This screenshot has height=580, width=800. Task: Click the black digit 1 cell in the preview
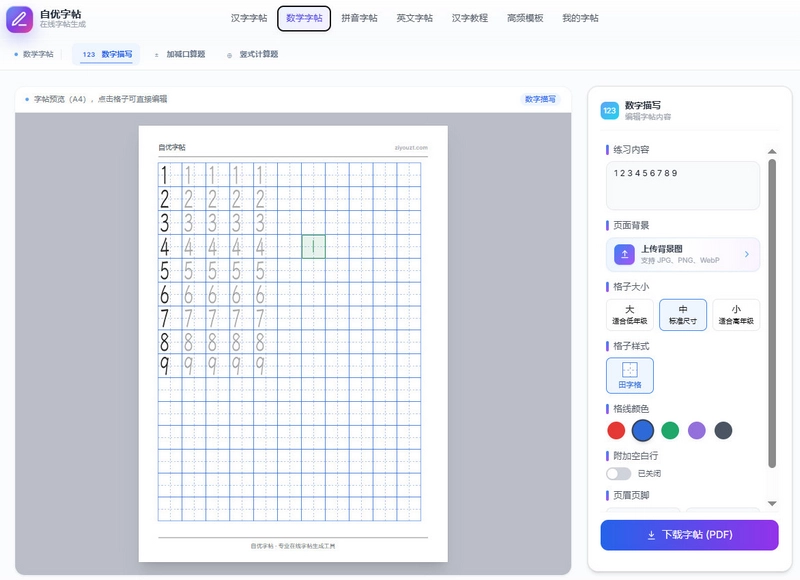170,175
